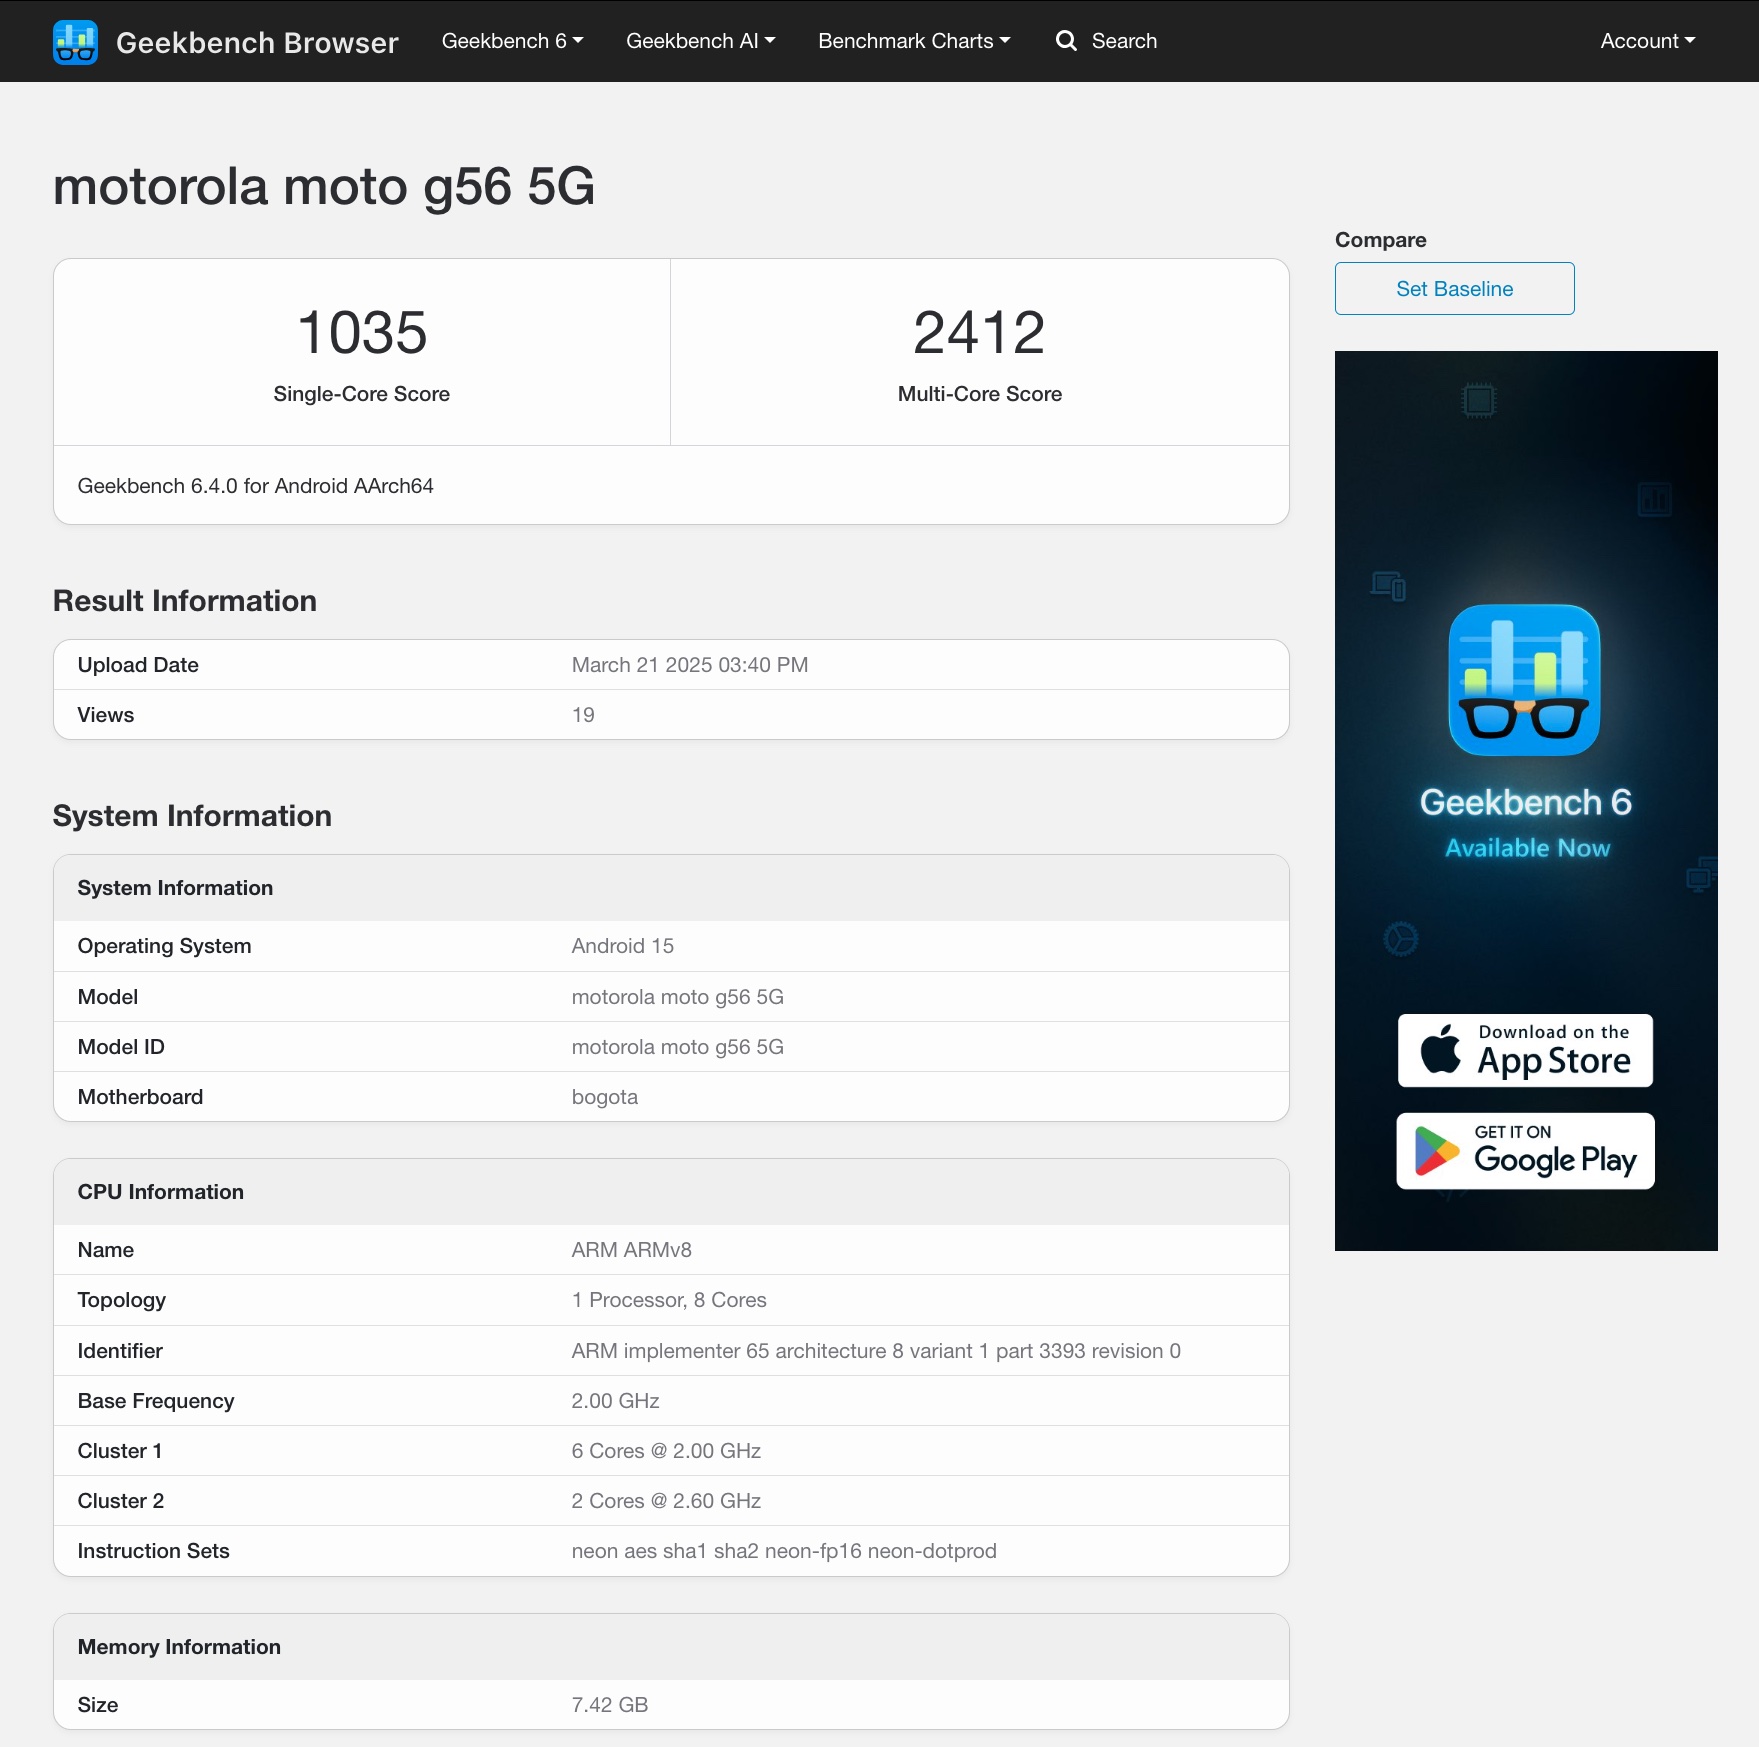
Task: Open the Benchmark Charts dropdown
Action: (x=914, y=41)
